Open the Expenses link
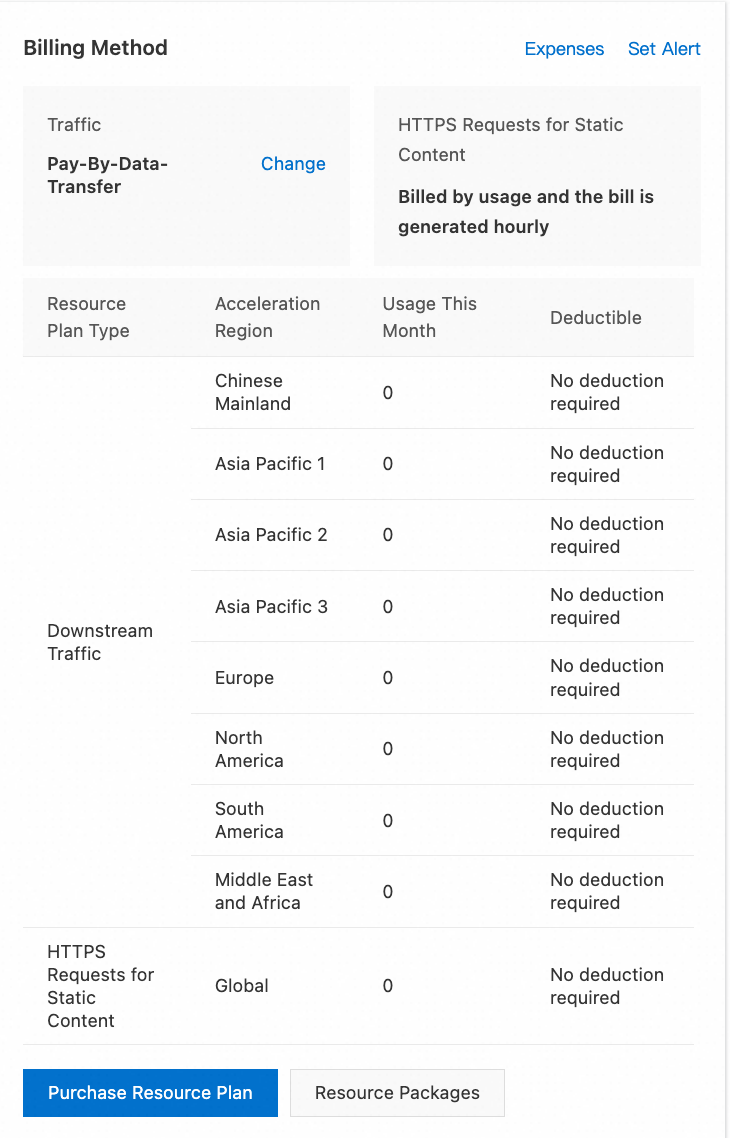730x1138 pixels. point(564,49)
